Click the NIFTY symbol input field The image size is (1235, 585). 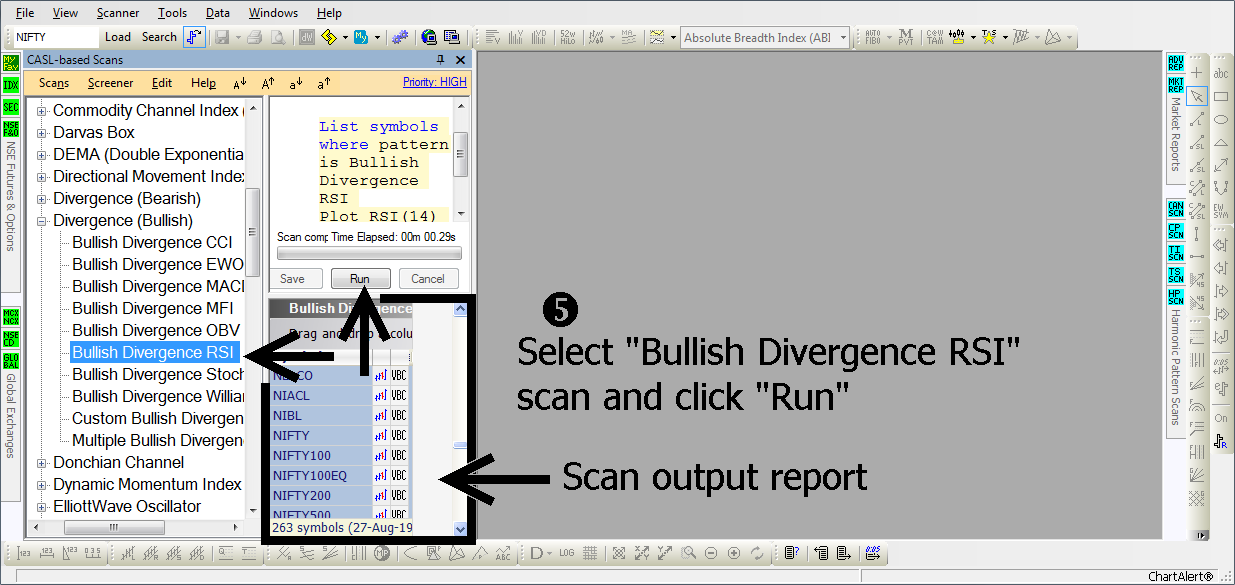coord(56,37)
